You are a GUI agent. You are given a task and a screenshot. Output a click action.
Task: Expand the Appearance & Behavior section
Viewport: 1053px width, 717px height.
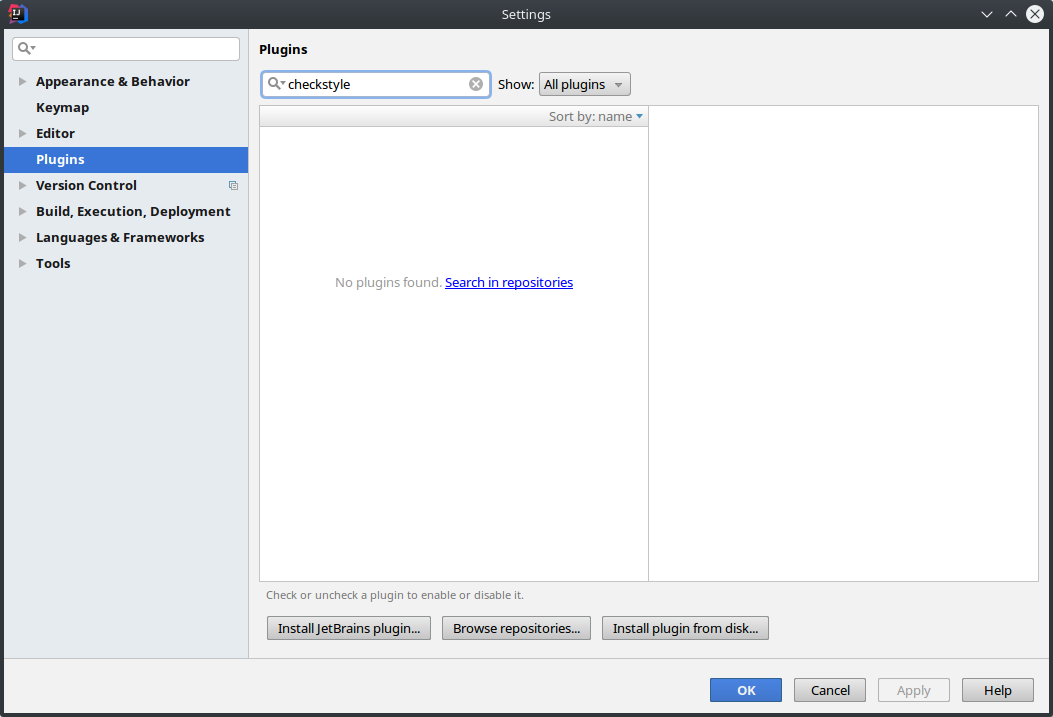tap(23, 82)
